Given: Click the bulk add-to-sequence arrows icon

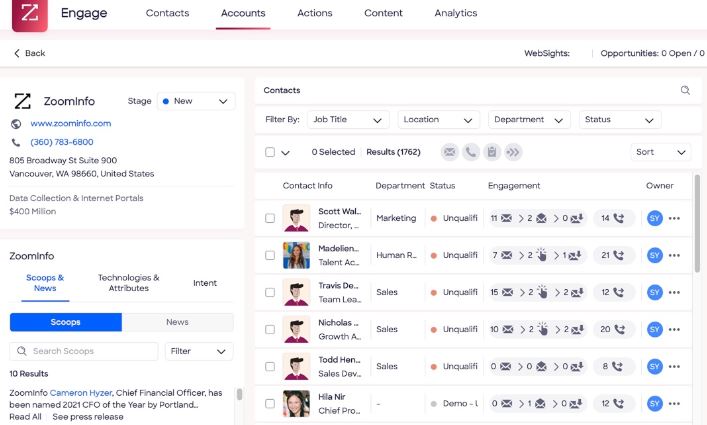Looking at the screenshot, I should point(513,152).
